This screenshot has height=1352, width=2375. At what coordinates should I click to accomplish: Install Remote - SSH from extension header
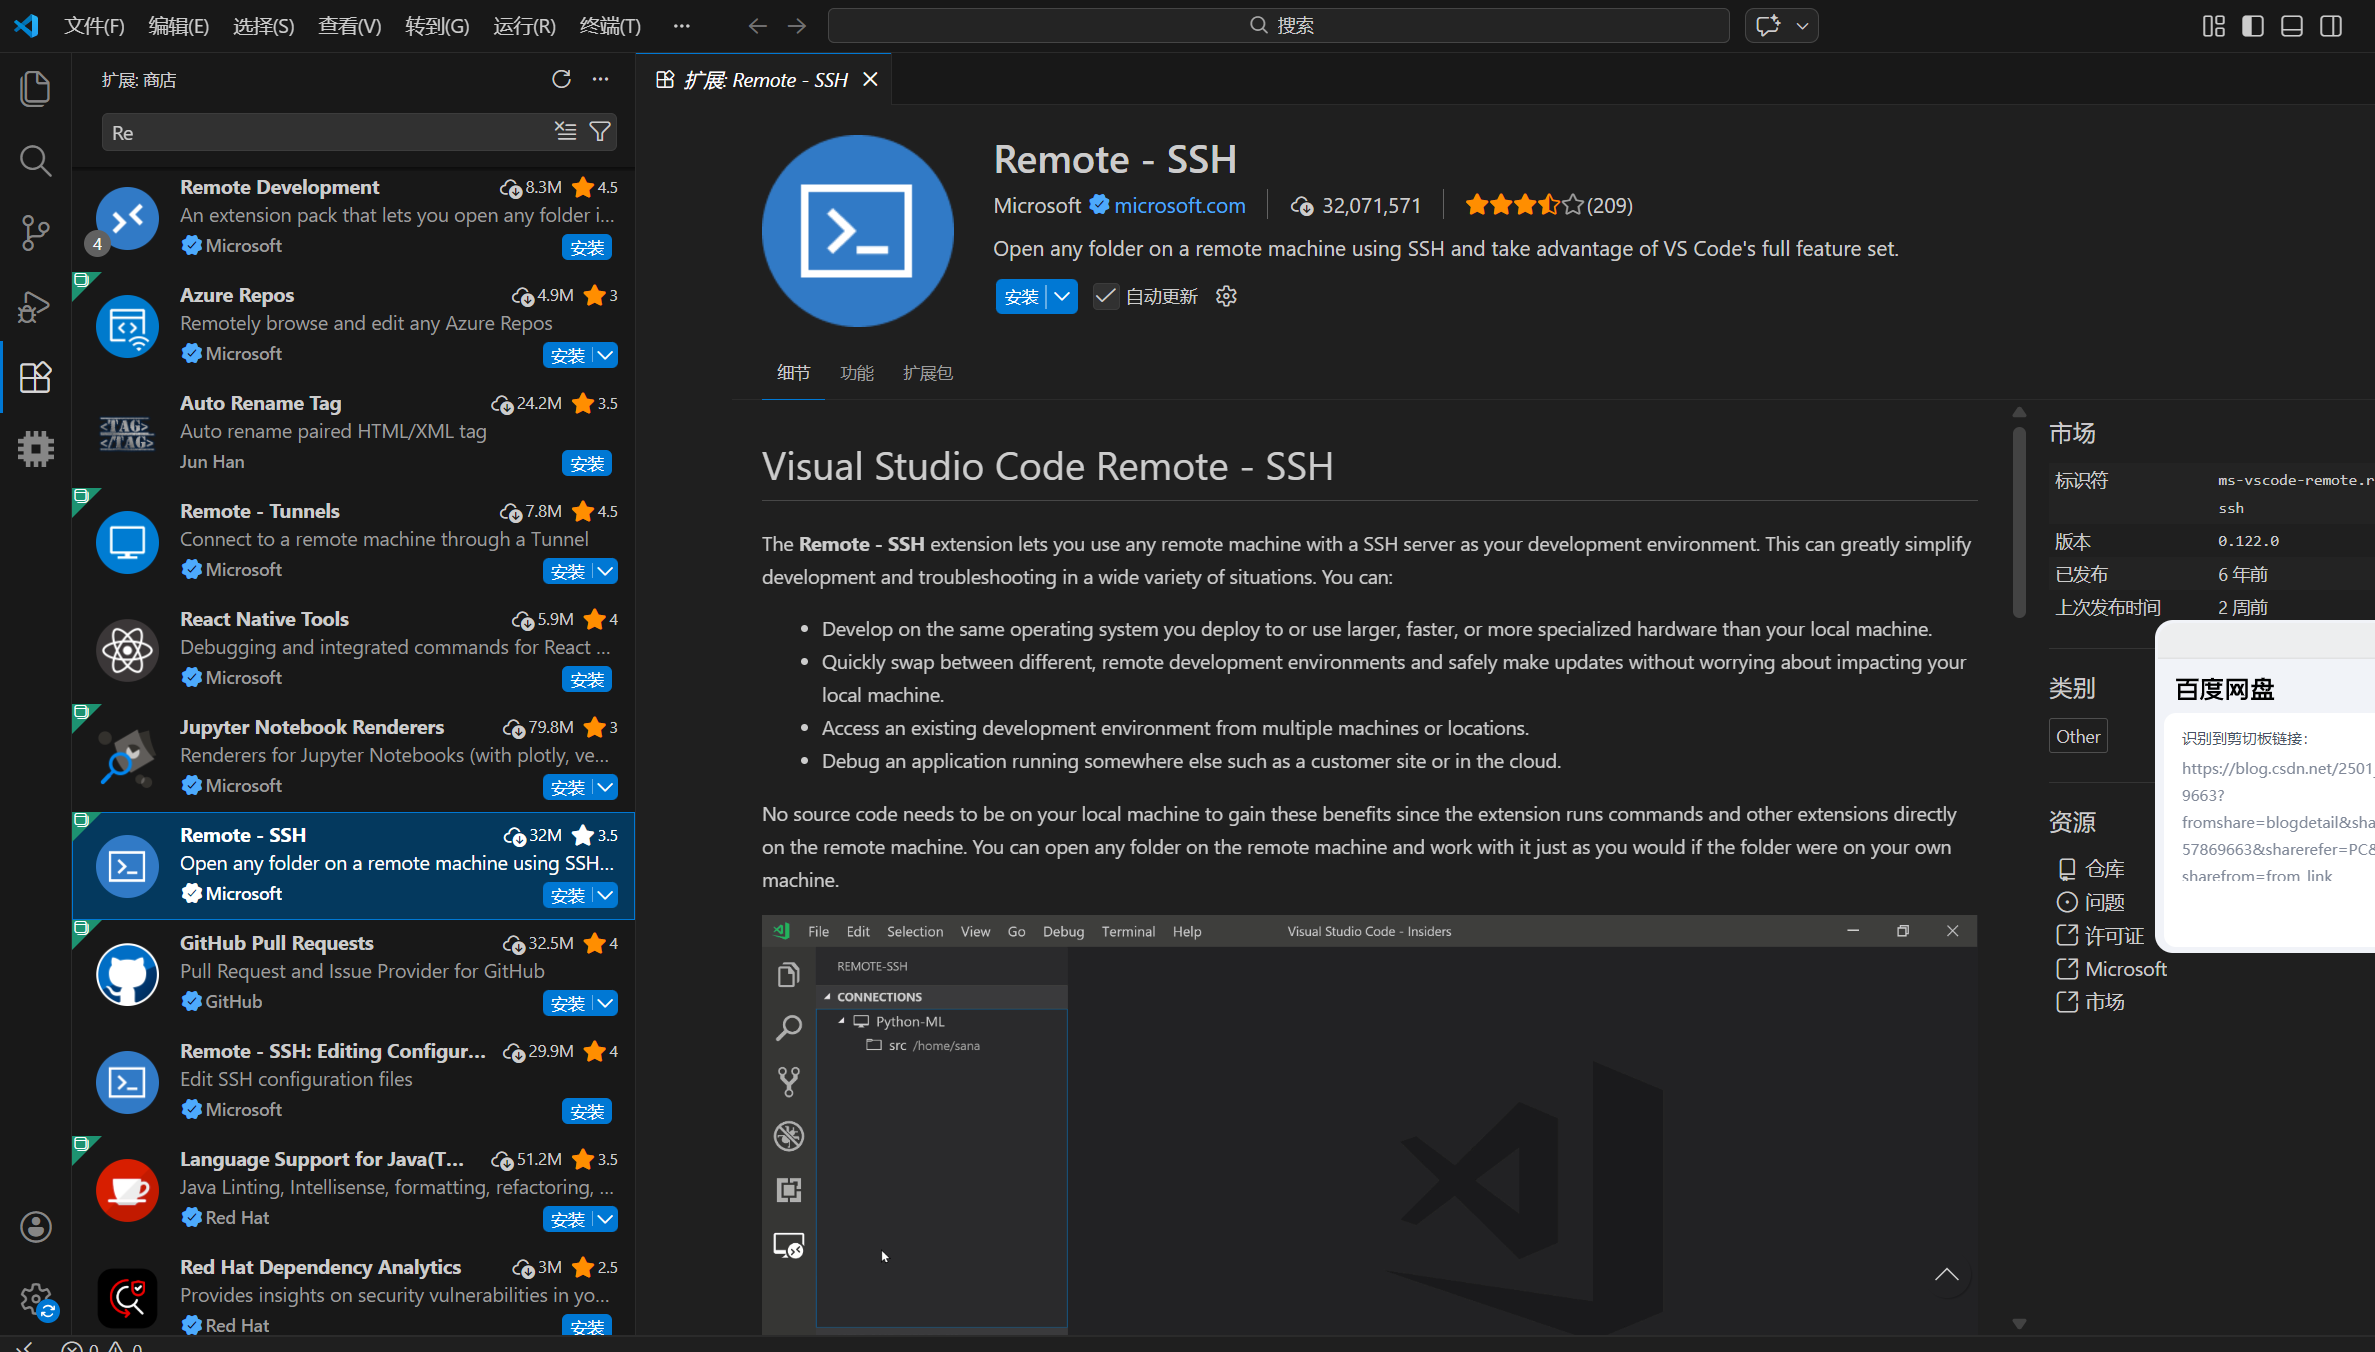1021,296
